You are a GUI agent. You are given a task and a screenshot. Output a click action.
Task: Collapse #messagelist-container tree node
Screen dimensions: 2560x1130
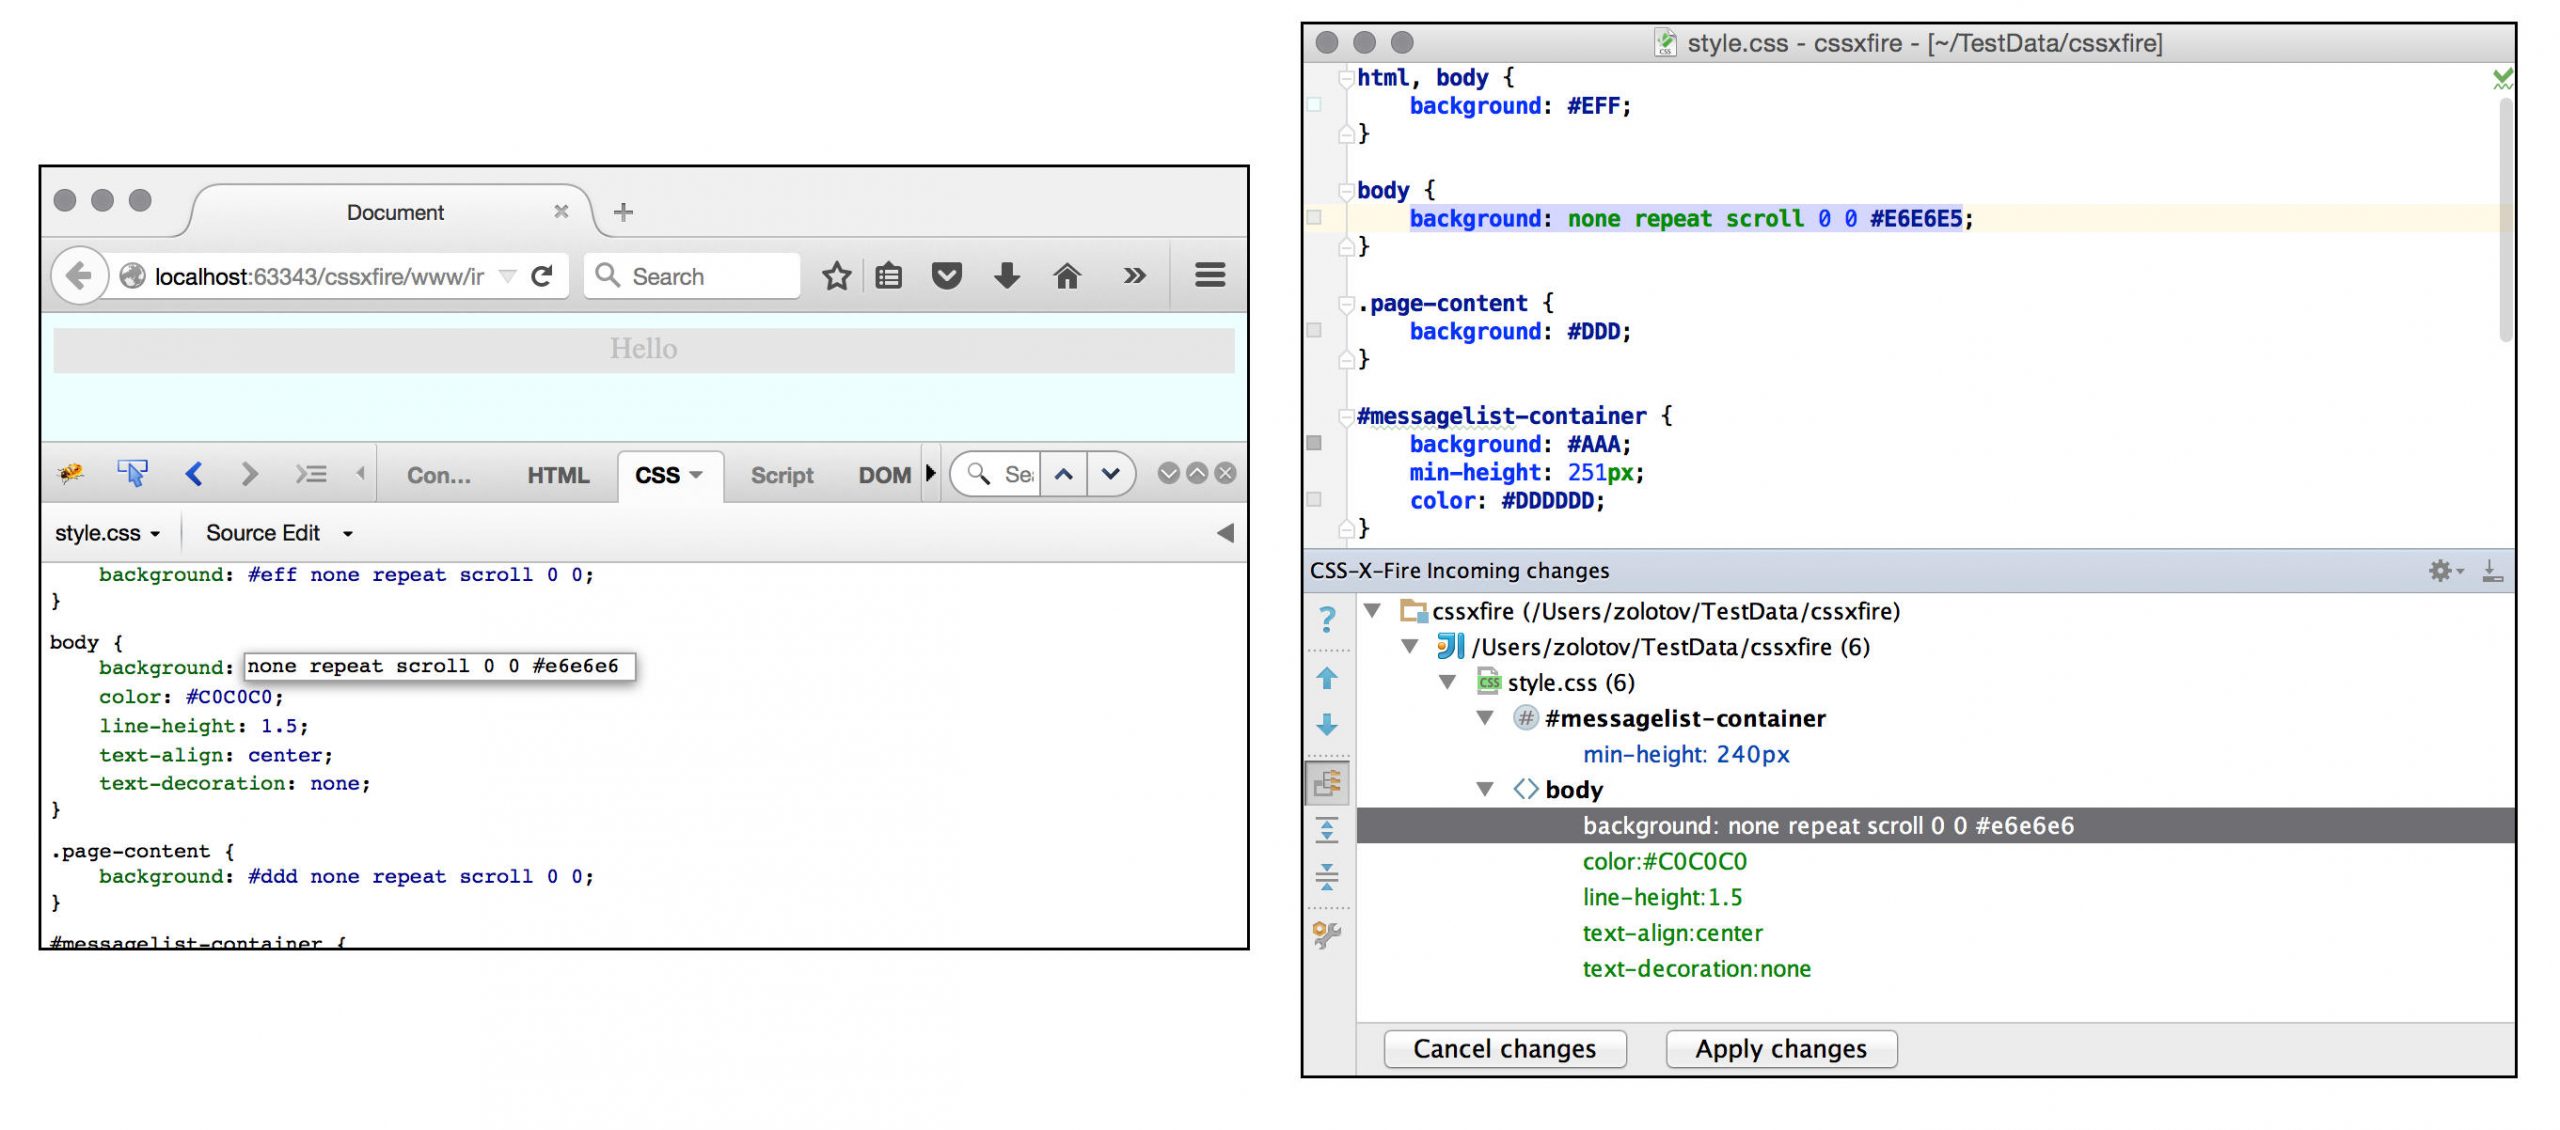[x=1485, y=718]
